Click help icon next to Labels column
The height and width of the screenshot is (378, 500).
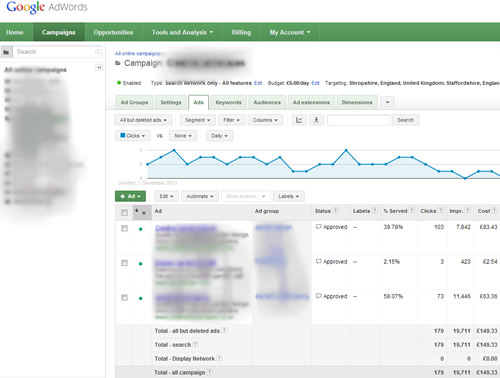pos(375,210)
